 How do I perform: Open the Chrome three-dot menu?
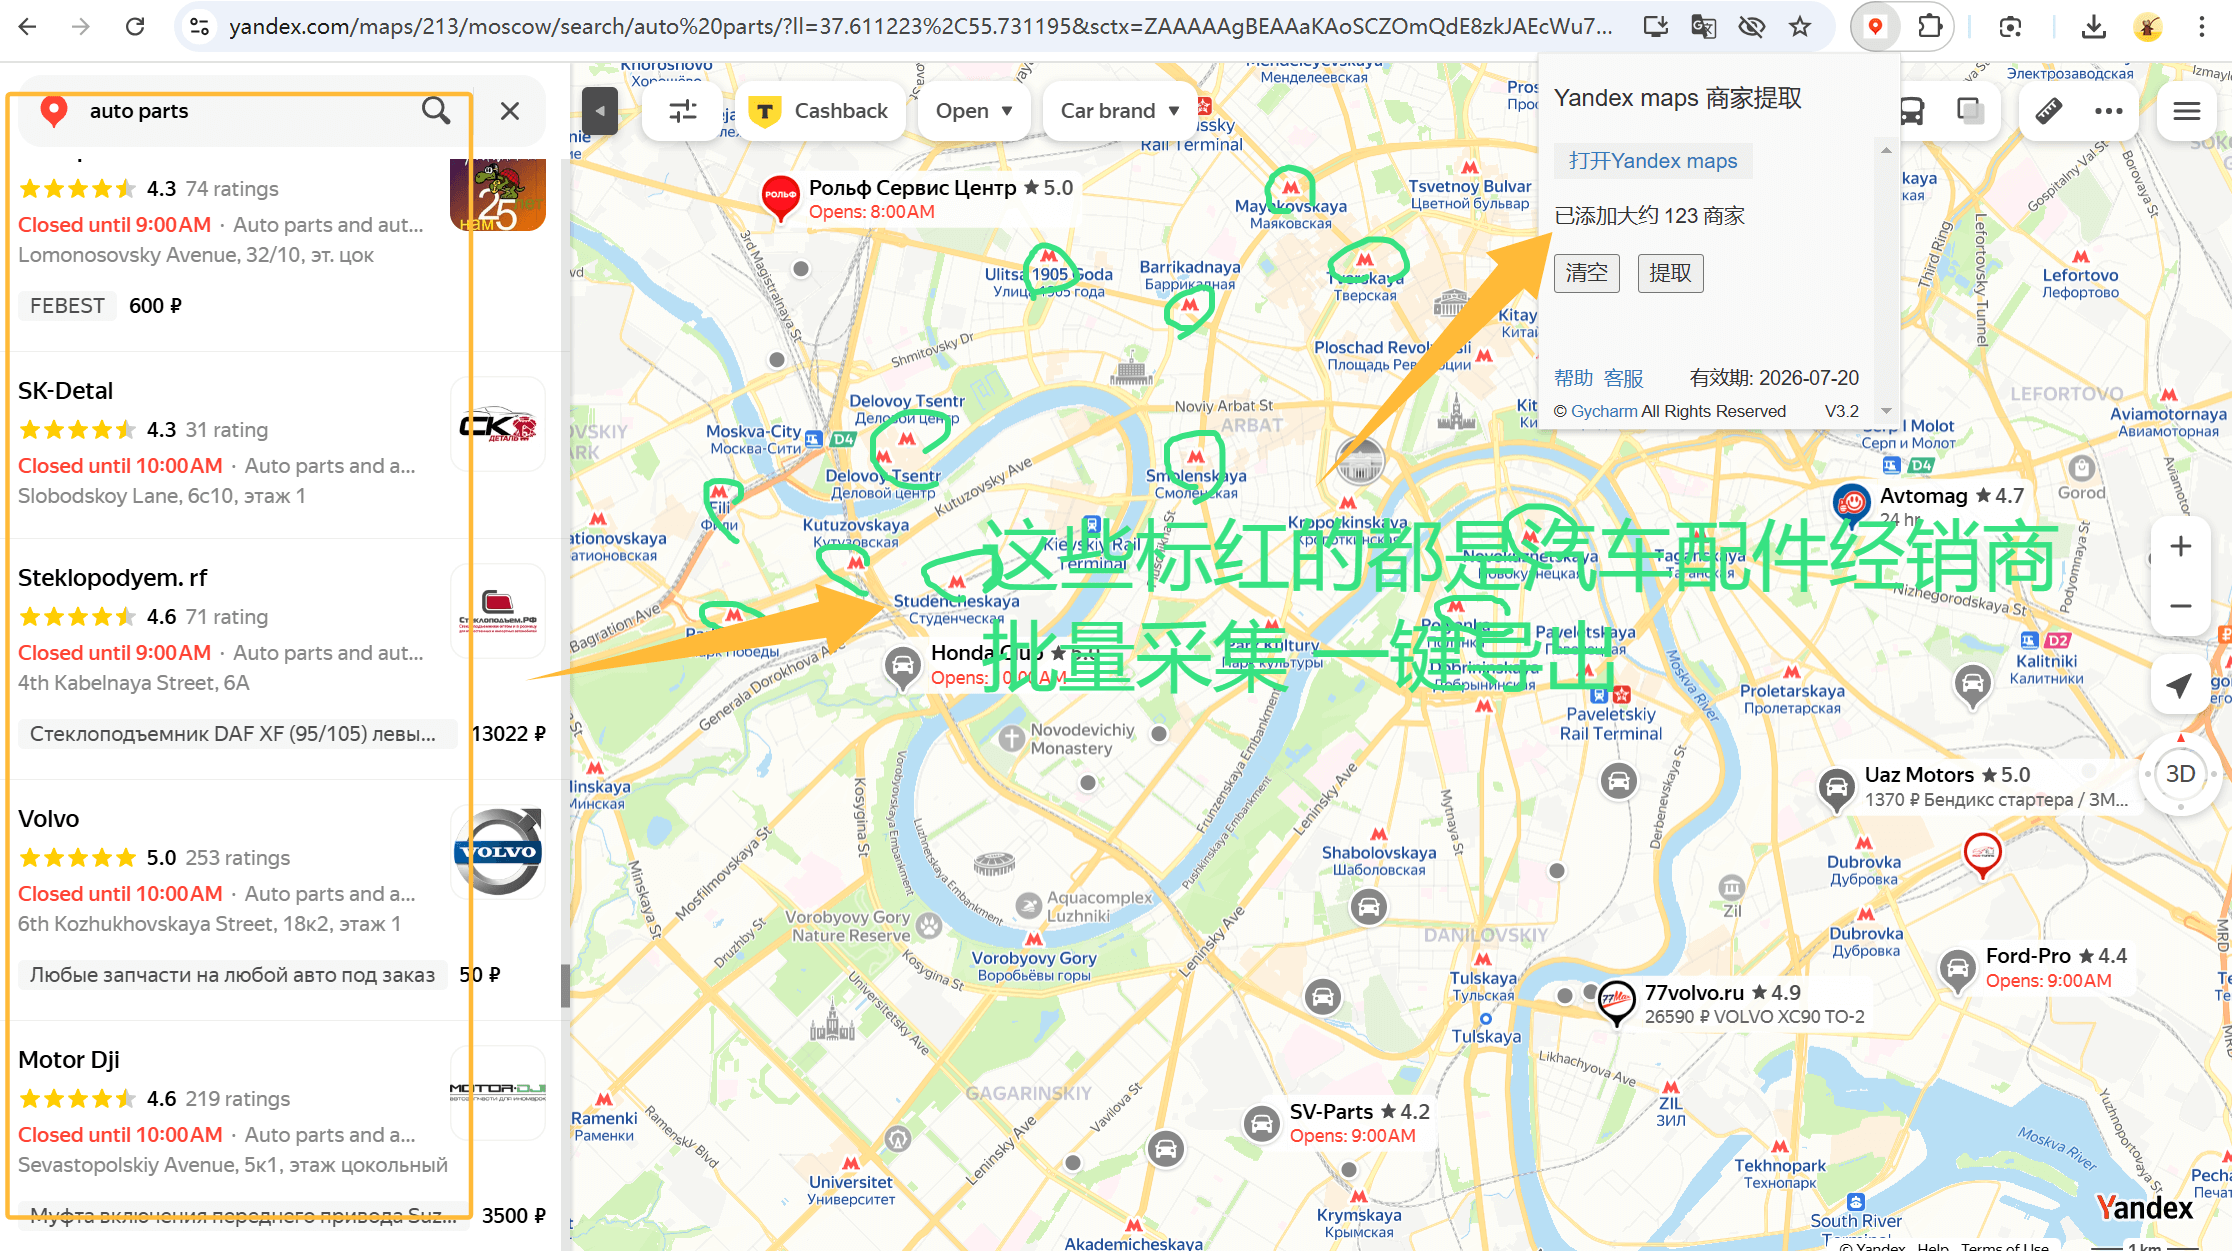[2201, 27]
